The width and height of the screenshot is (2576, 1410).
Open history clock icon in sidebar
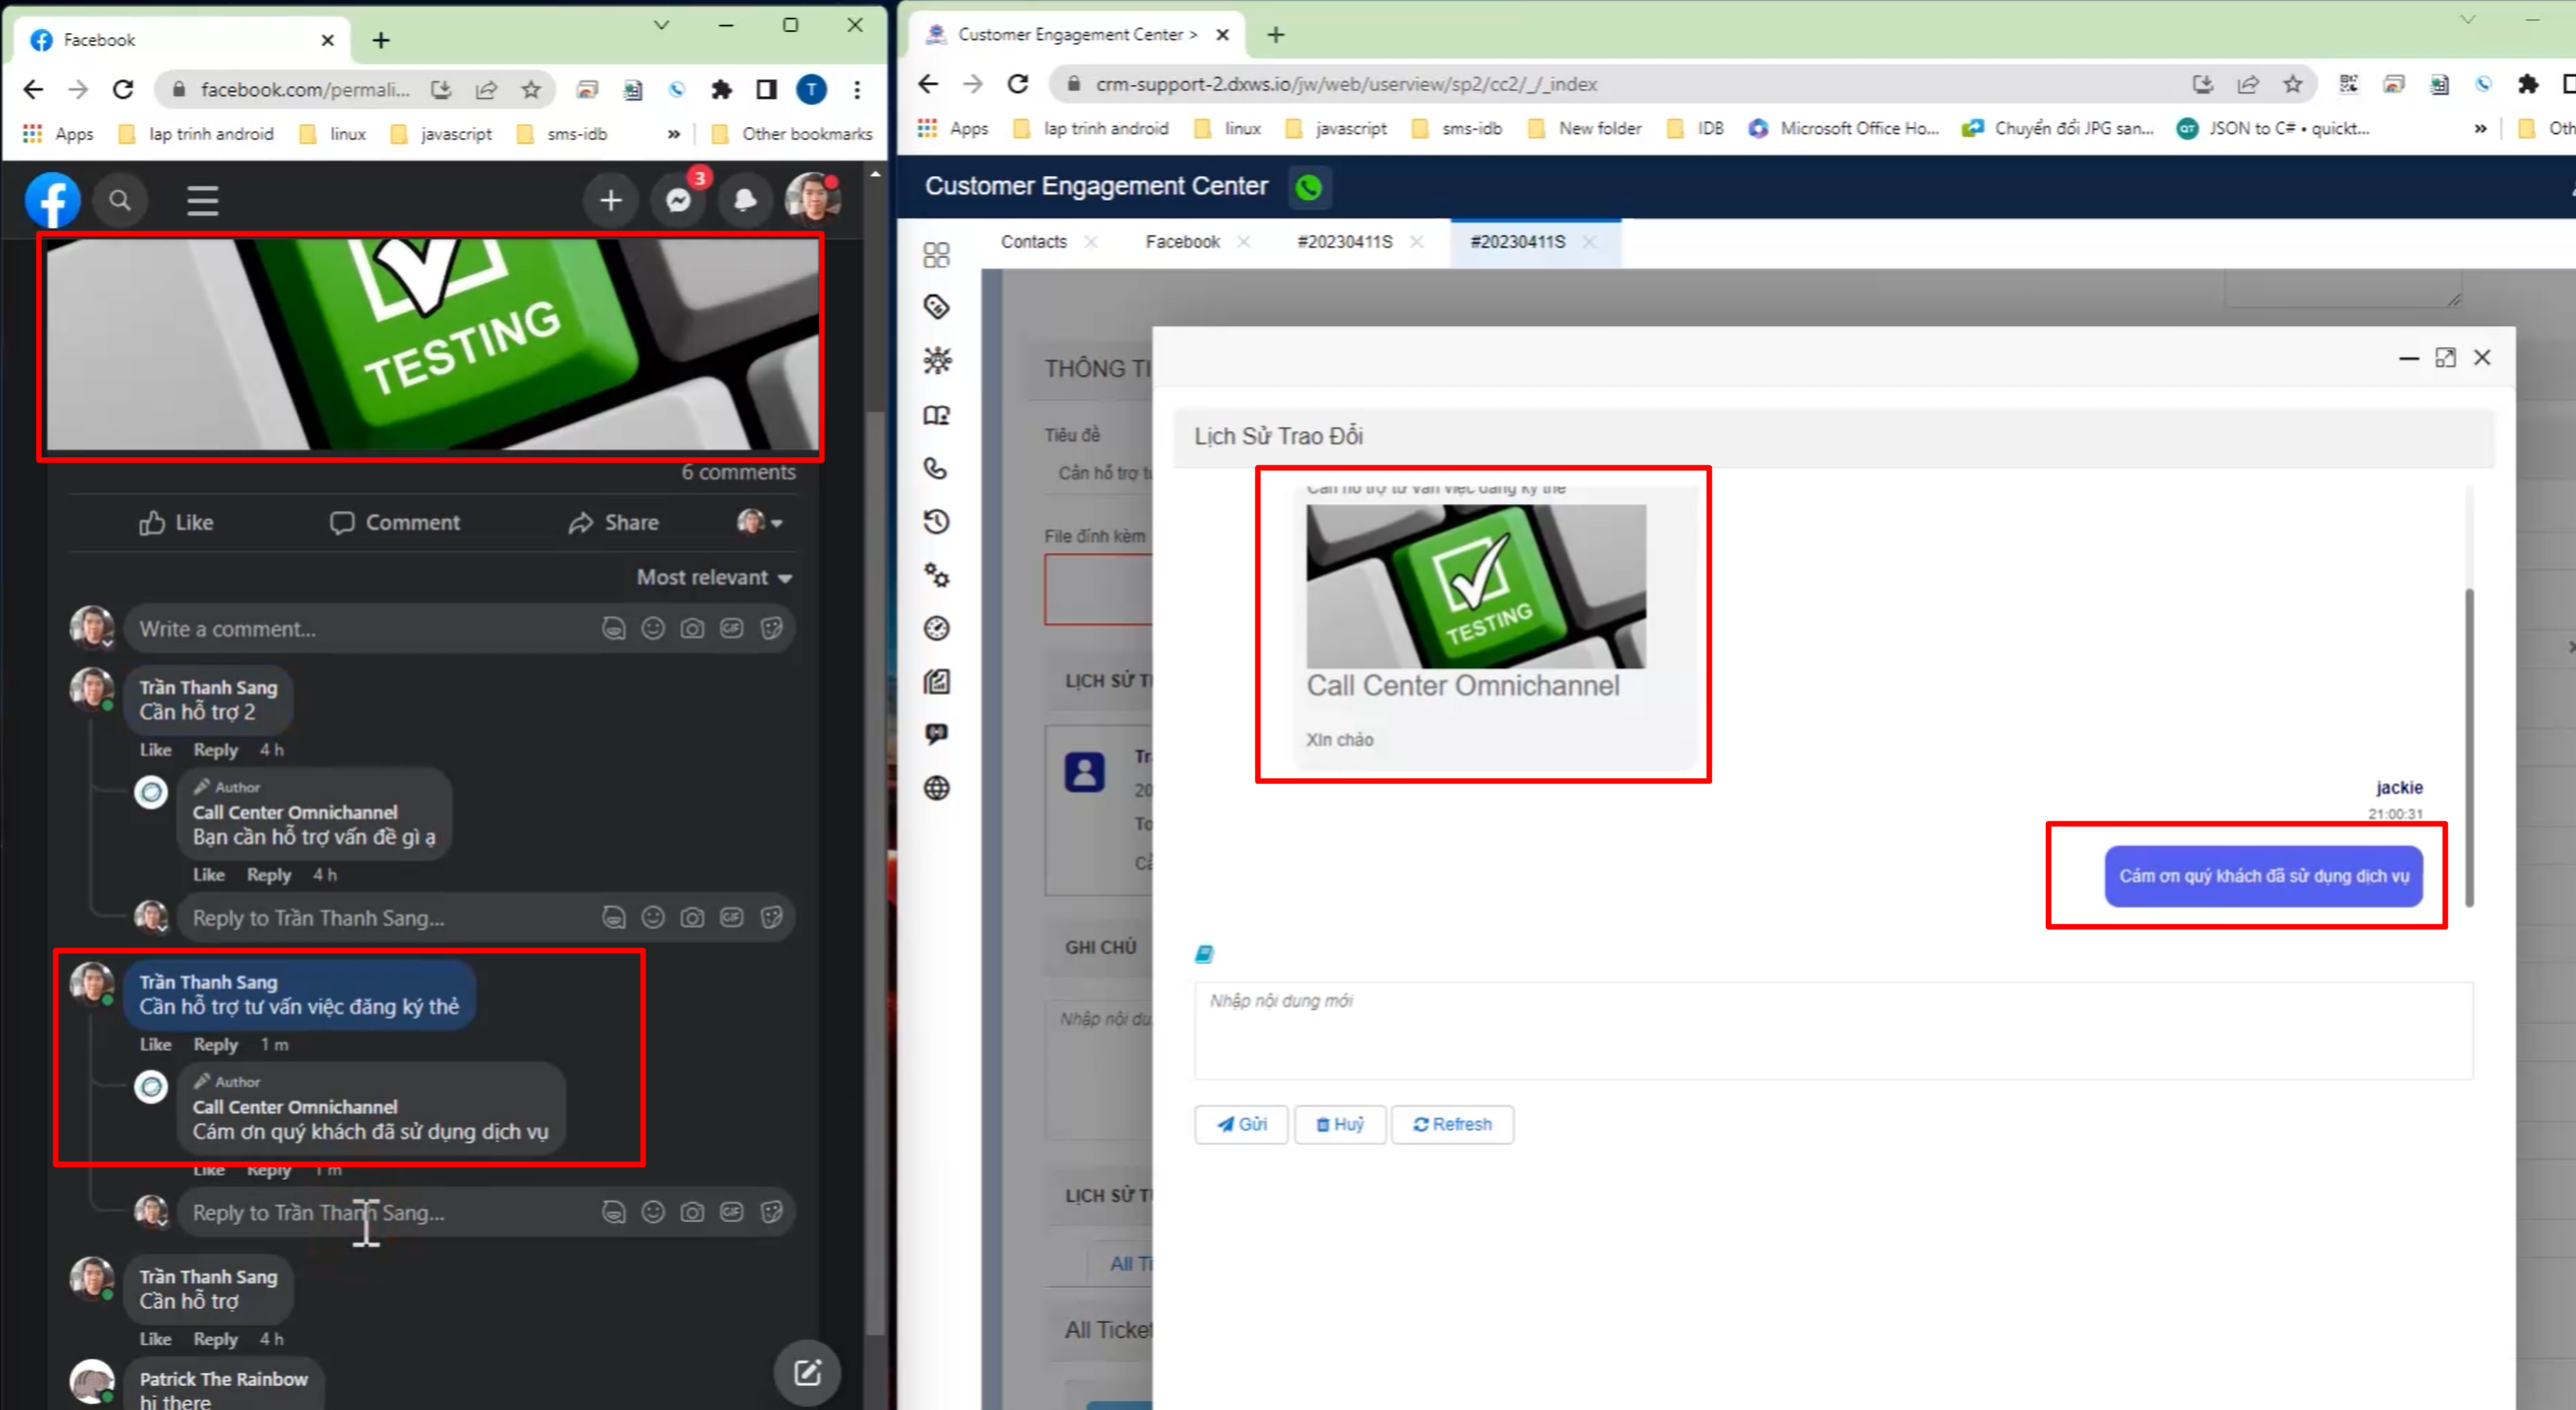point(936,521)
